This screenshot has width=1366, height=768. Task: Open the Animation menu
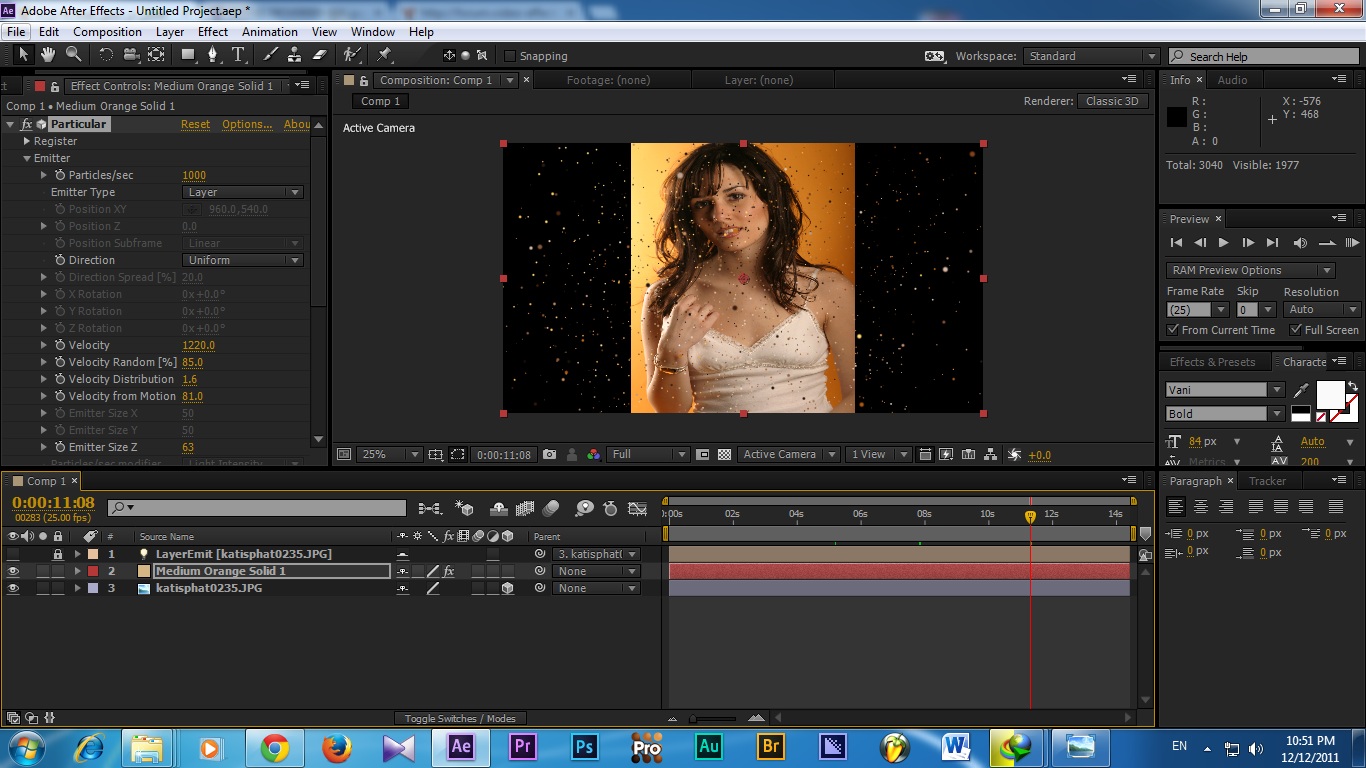pos(270,32)
